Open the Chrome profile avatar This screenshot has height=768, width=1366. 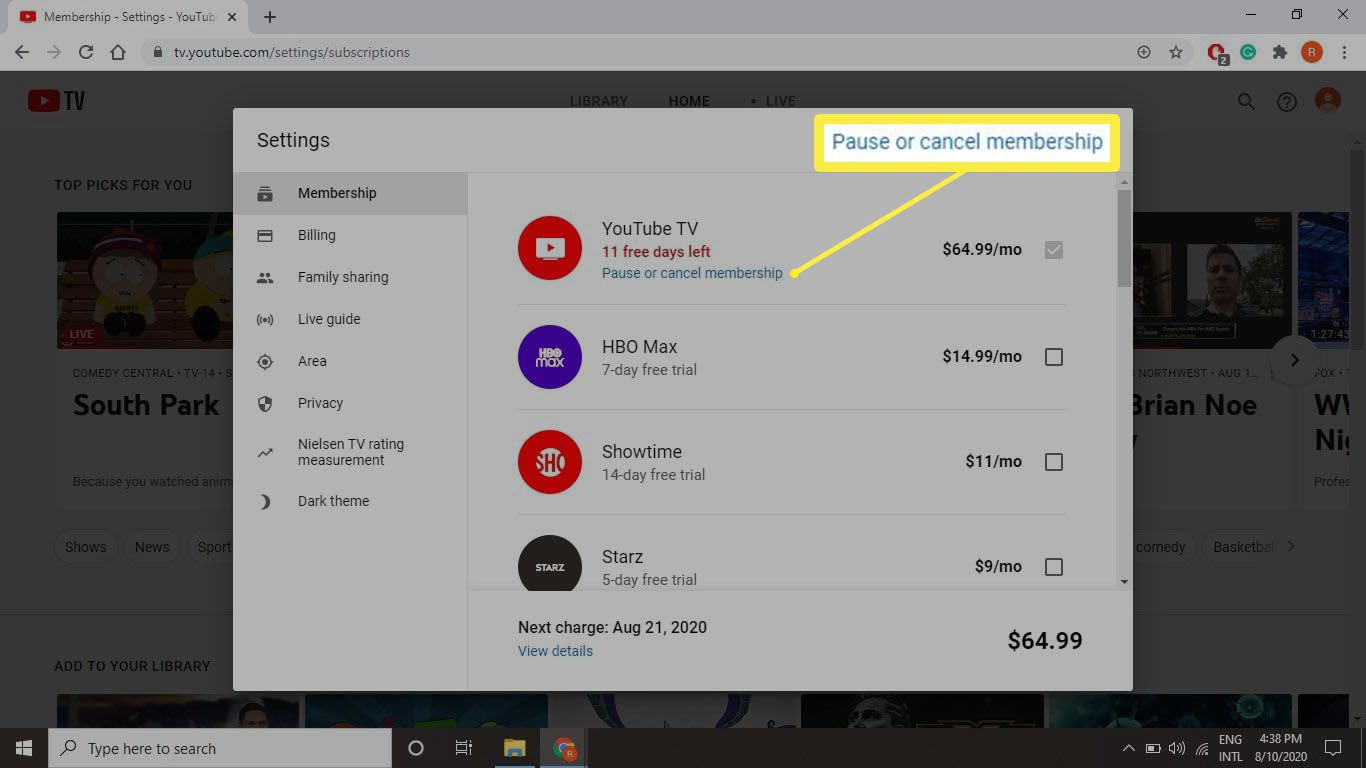[x=1311, y=52]
